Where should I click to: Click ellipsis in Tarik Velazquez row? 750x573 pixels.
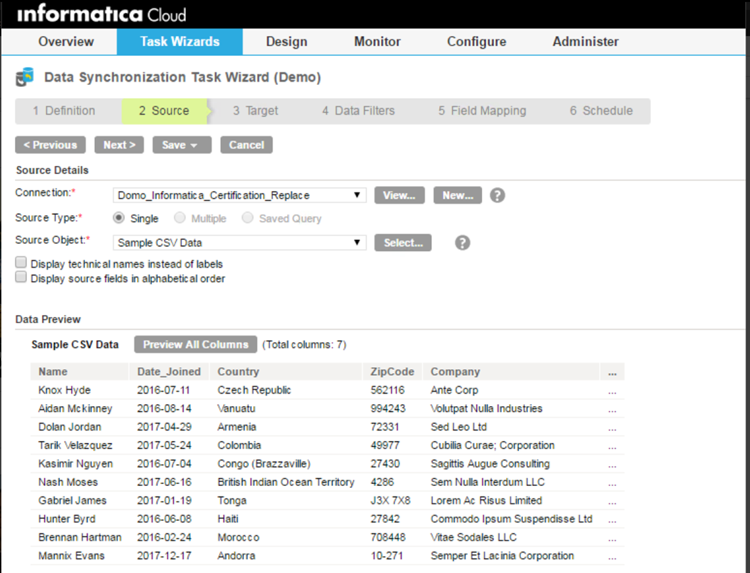pyautogui.click(x=612, y=446)
